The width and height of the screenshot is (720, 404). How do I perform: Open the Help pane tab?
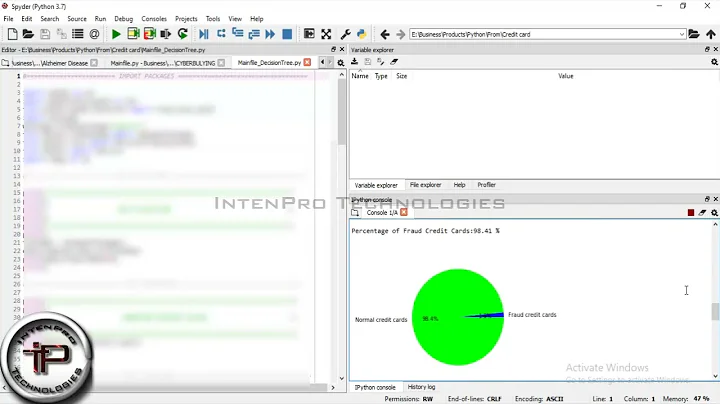[459, 185]
